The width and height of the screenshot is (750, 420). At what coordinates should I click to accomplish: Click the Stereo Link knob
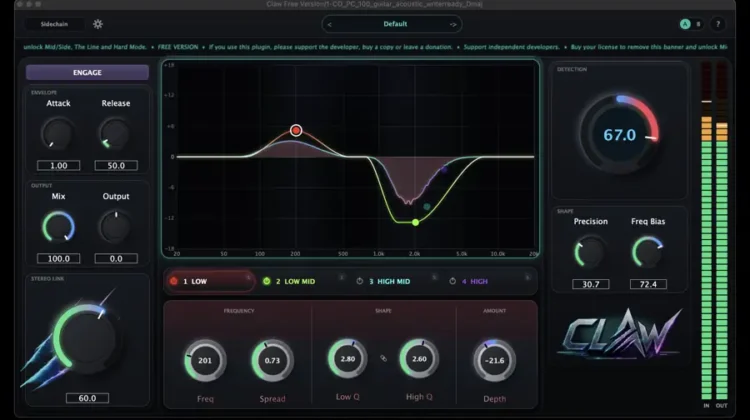(x=86, y=338)
